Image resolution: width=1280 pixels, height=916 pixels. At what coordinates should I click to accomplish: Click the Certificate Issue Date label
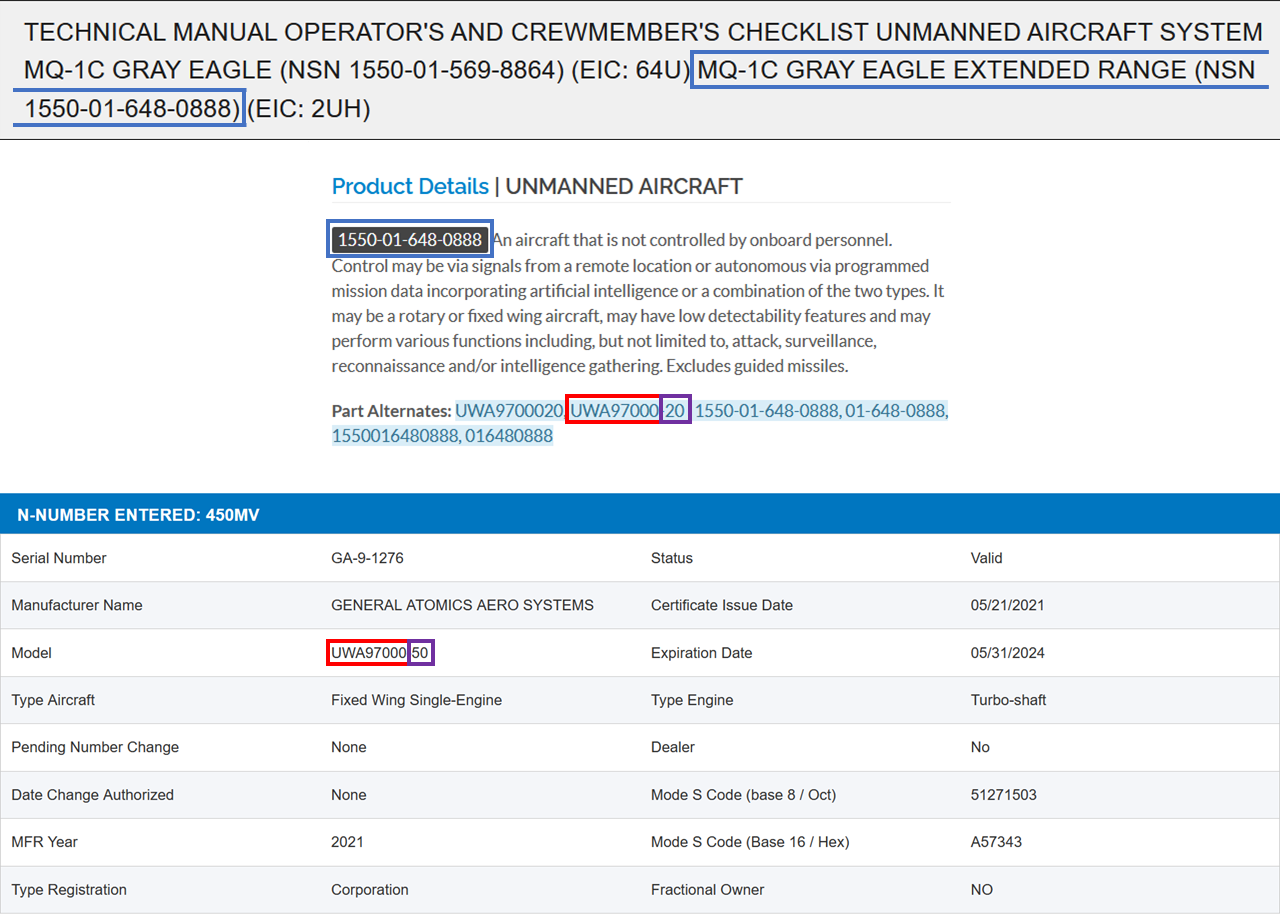click(722, 605)
